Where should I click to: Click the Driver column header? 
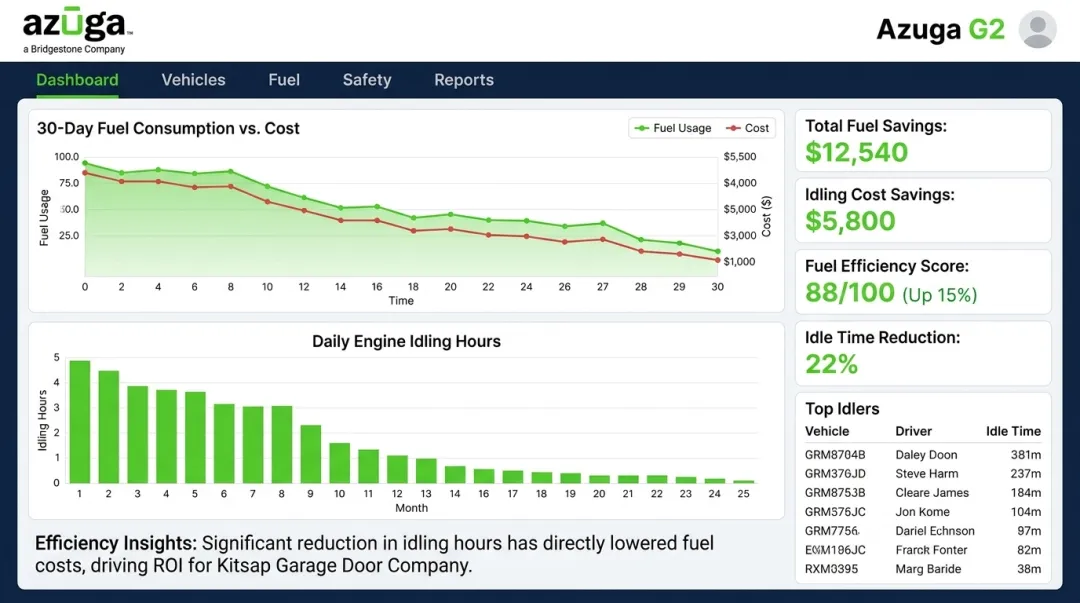click(x=913, y=431)
